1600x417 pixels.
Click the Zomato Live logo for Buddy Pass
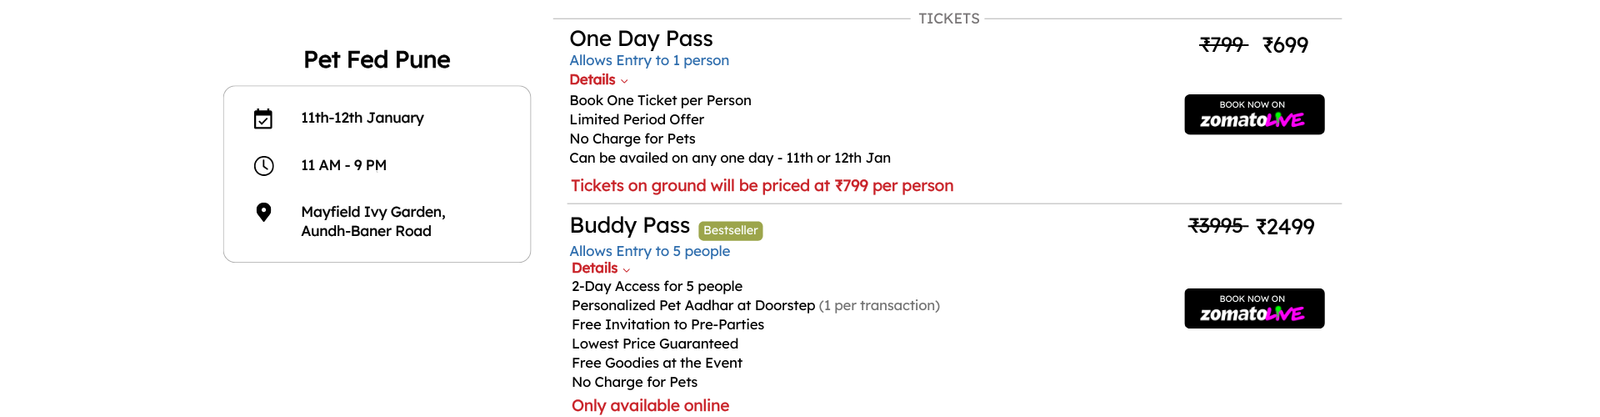coord(1254,309)
